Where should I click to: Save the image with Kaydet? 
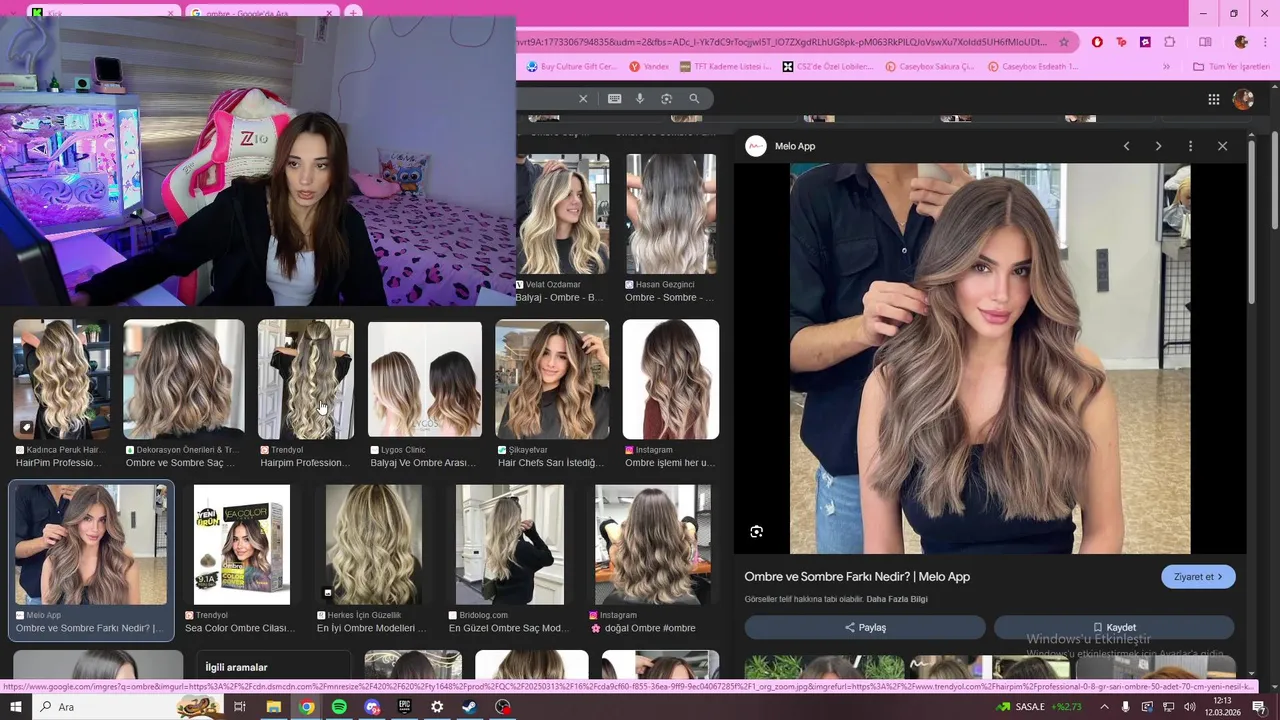(x=1114, y=627)
